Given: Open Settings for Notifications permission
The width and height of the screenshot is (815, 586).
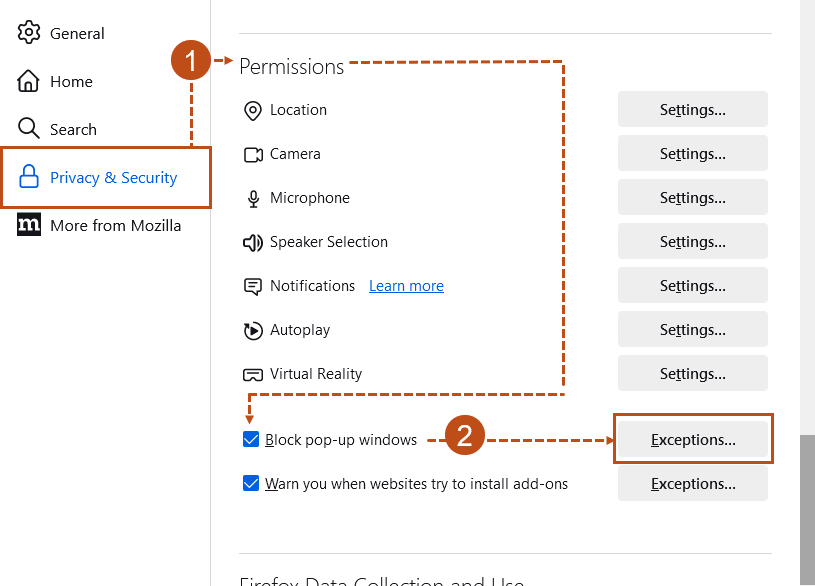Looking at the screenshot, I should [x=692, y=286].
